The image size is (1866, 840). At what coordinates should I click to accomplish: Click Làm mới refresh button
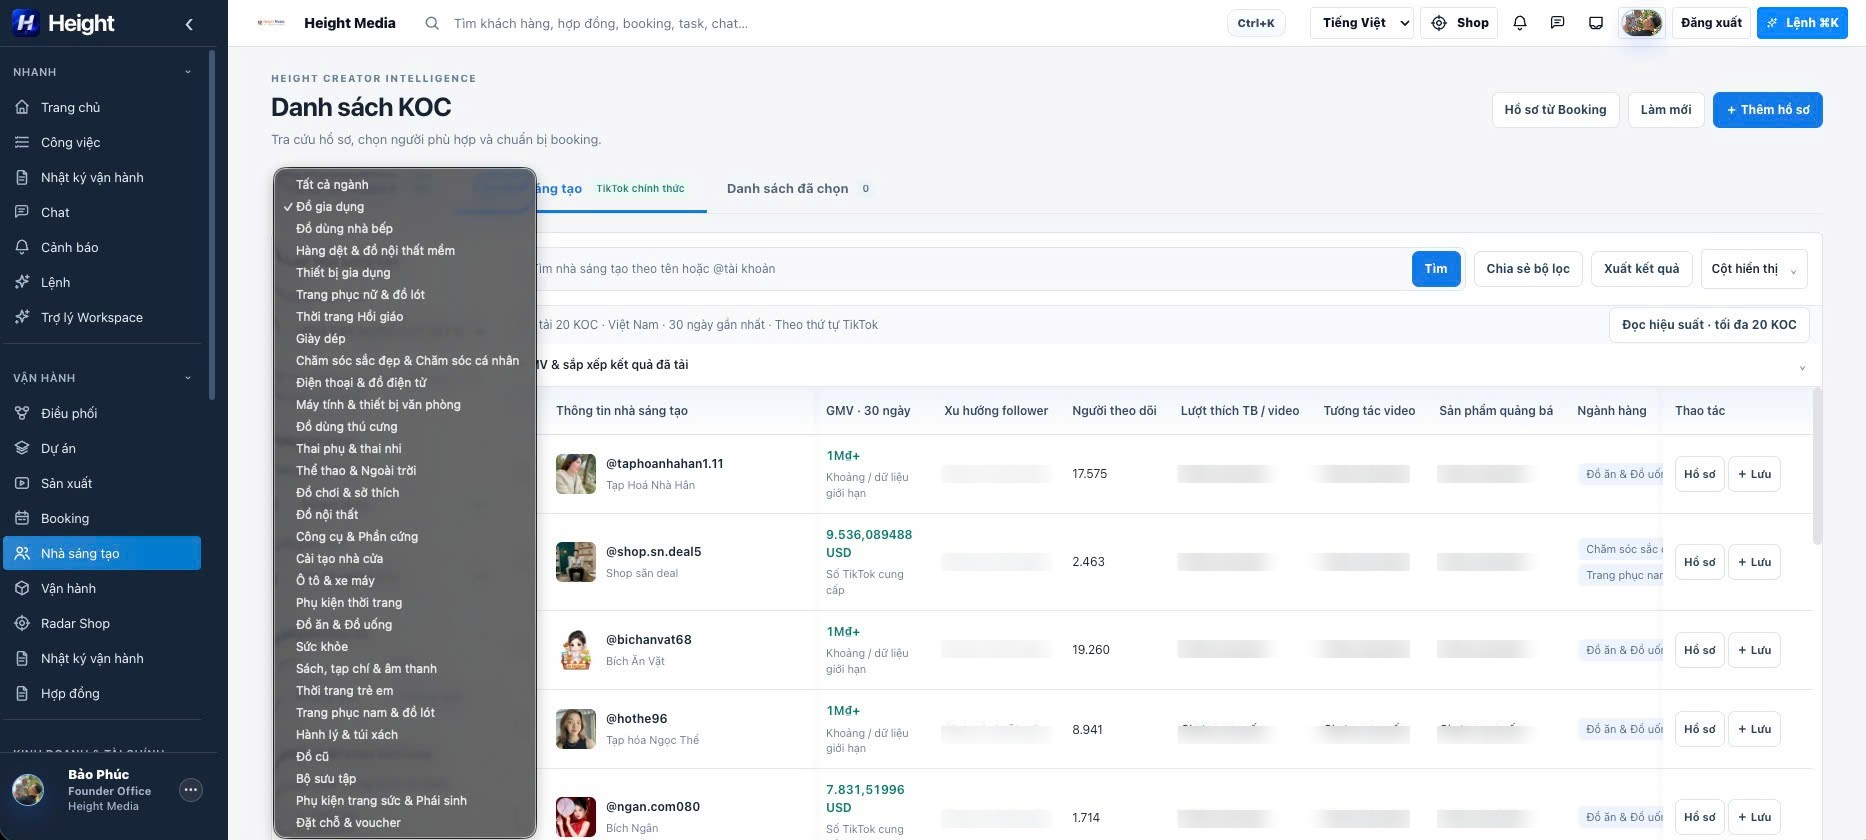1666,110
